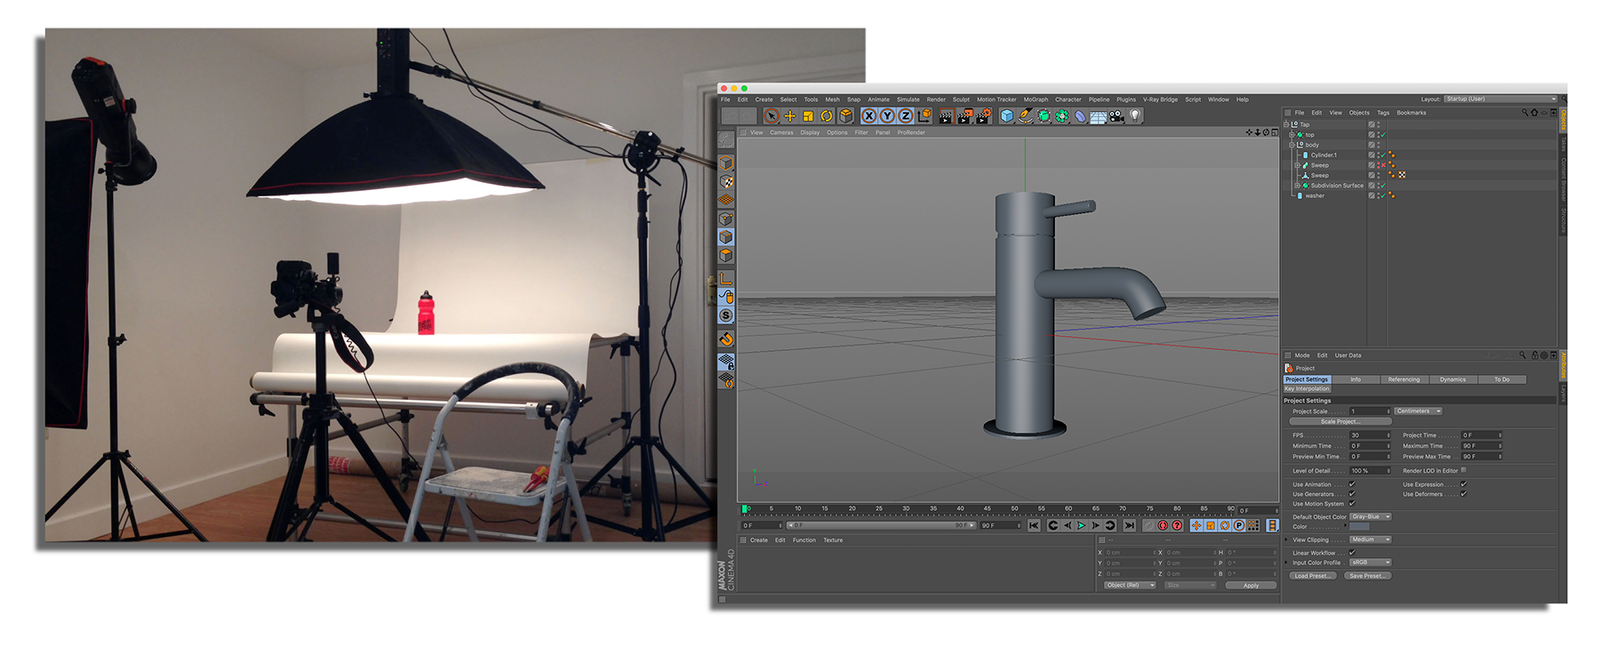Switch to the Dynamics tab
1600x646 pixels.
click(1453, 380)
